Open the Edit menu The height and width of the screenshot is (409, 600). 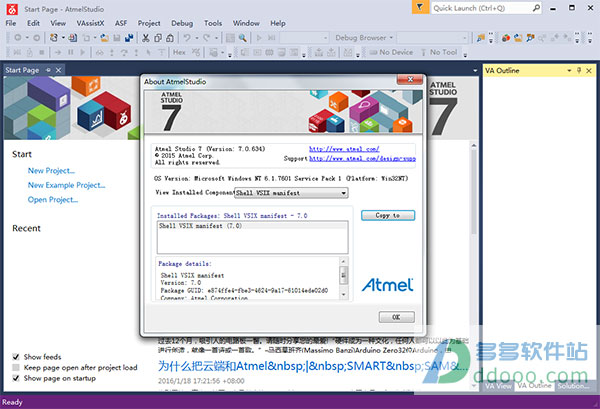pos(33,23)
